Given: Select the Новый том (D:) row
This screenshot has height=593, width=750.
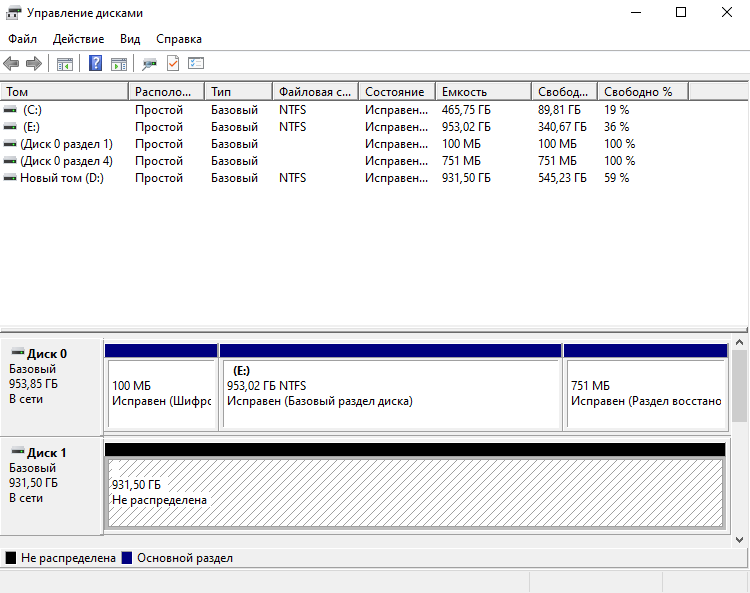Looking at the screenshot, I should 61,178.
